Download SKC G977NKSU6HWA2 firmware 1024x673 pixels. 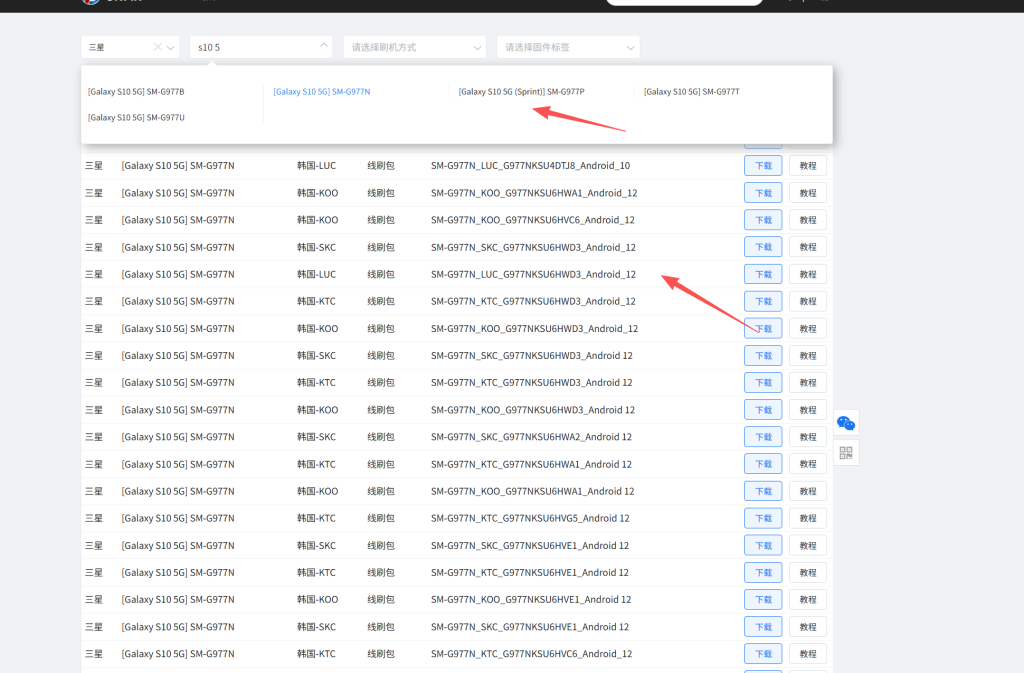[763, 437]
